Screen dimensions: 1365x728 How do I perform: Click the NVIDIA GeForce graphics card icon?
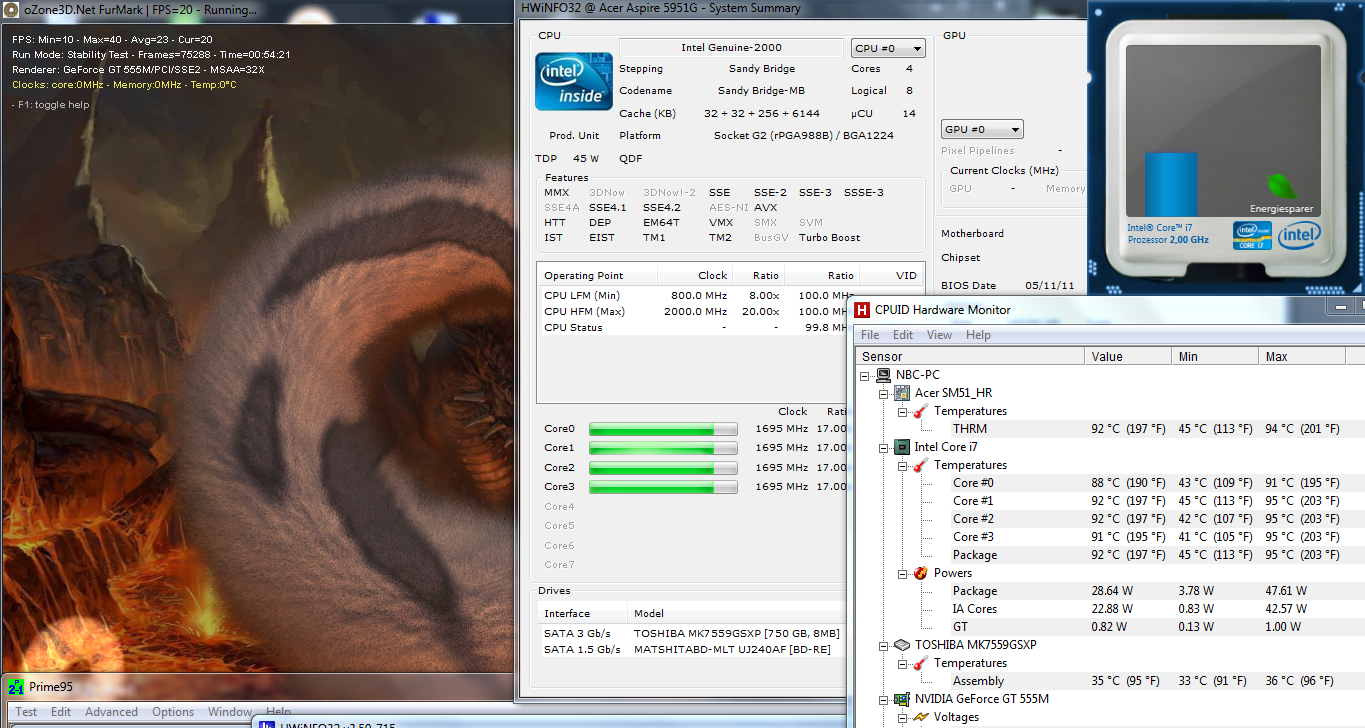pos(901,699)
